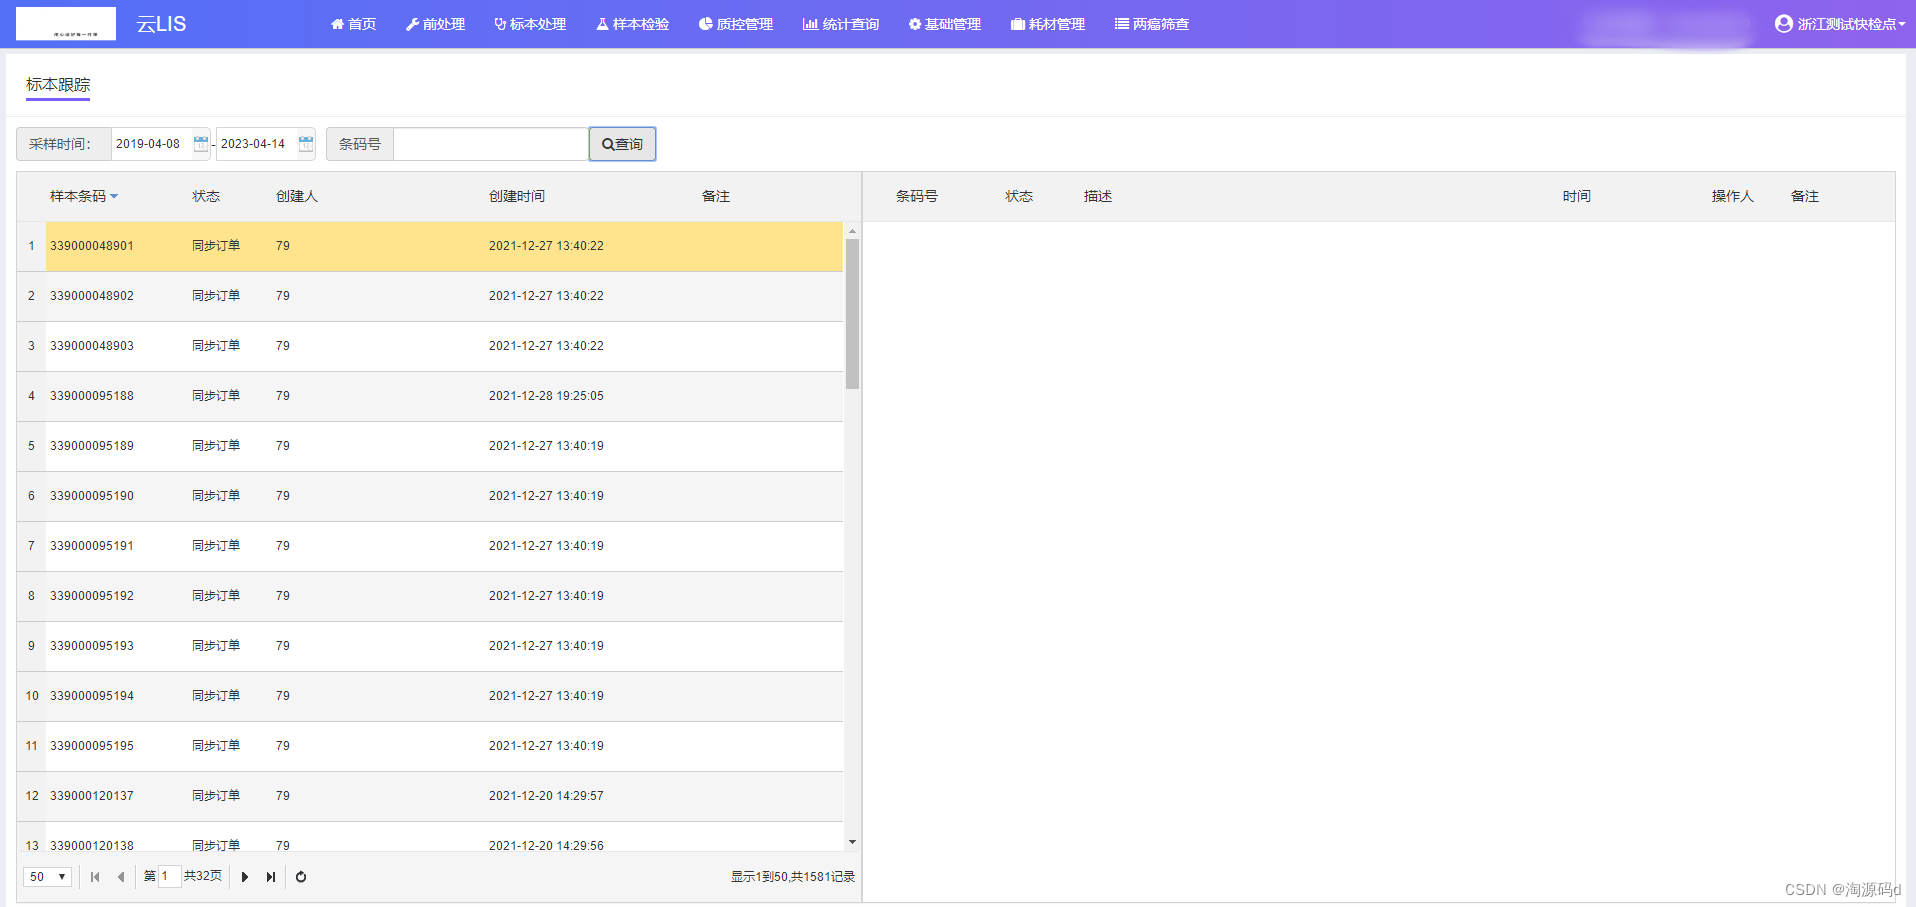The image size is (1916, 907).
Task: Open the 标本处理 menu
Action: point(530,24)
